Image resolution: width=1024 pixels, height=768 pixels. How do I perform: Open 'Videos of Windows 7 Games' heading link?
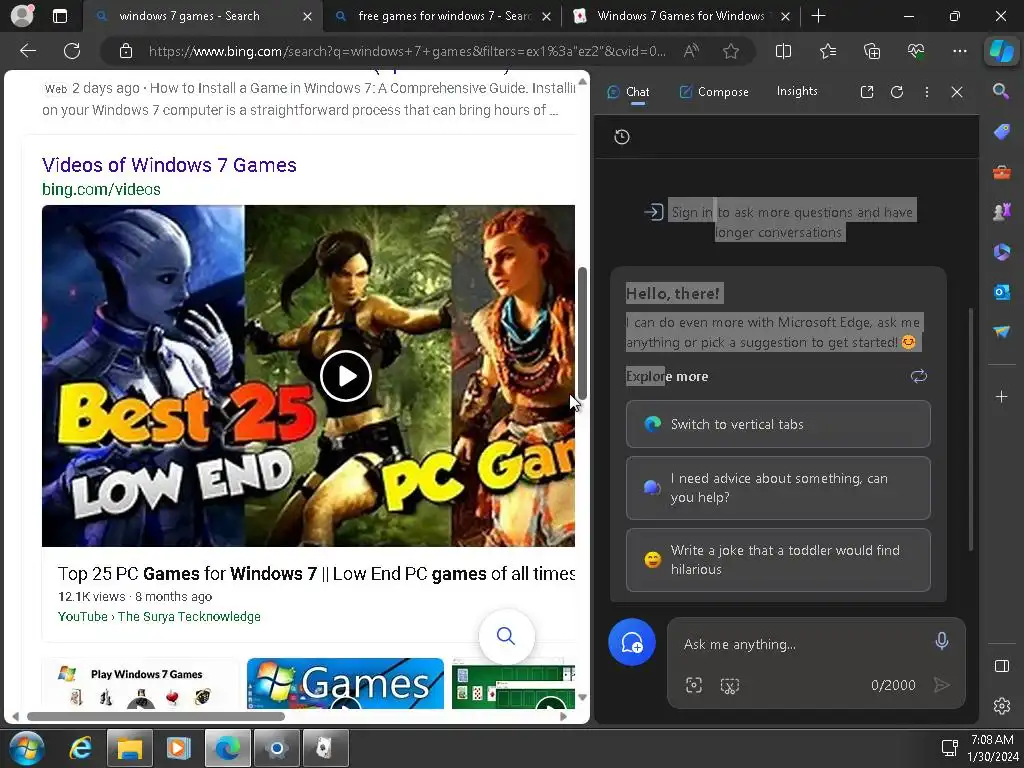[x=169, y=165]
